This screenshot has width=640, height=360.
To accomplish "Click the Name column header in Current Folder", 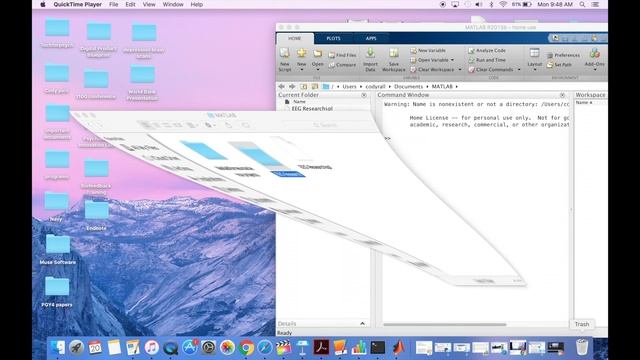I will (300, 102).
